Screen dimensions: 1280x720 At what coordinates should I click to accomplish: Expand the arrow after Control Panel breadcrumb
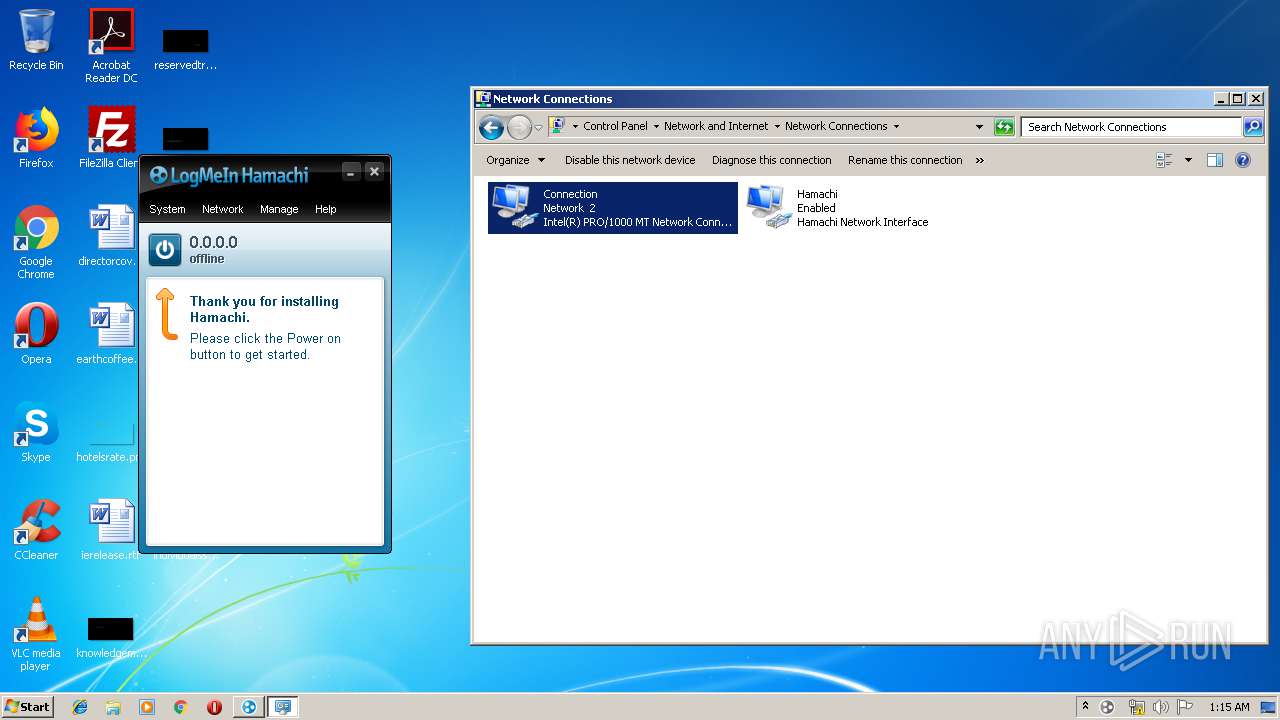656,127
